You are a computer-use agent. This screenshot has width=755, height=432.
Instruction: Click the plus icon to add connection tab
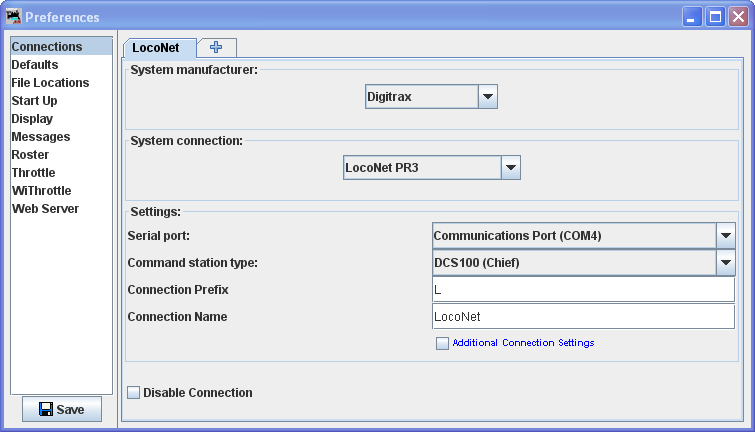tap(216, 47)
